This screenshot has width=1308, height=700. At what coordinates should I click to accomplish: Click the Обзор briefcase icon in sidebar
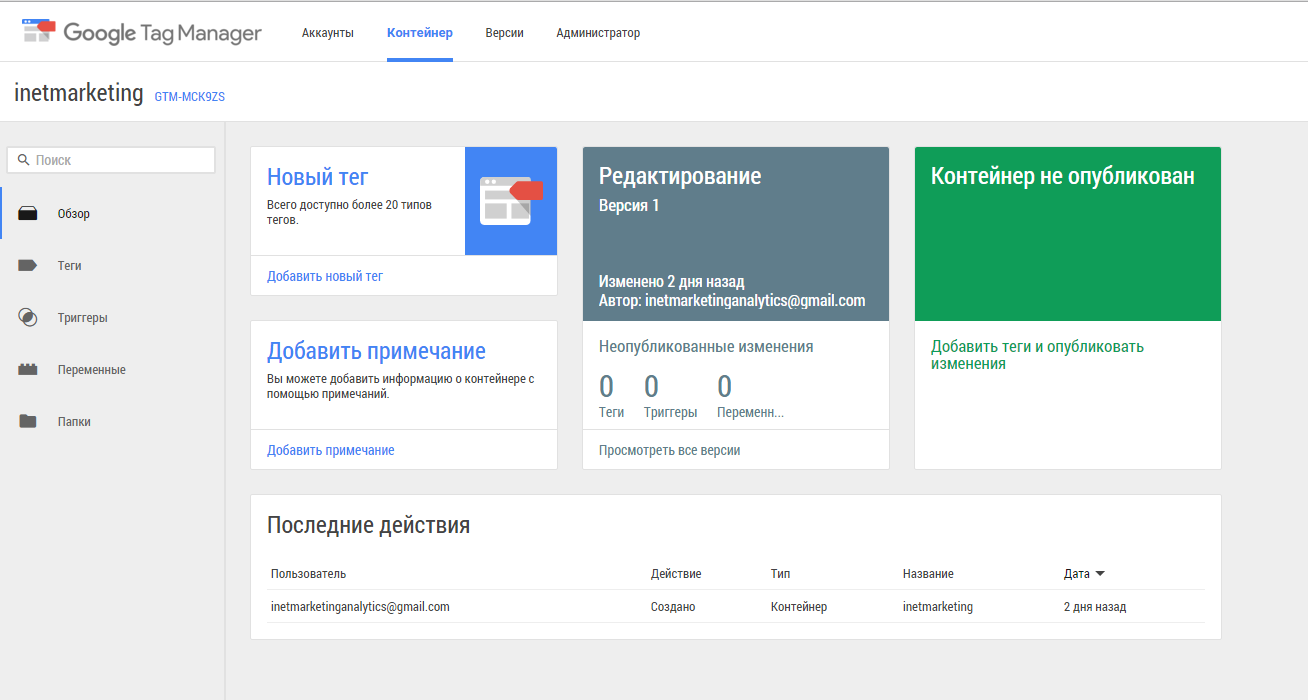pos(28,214)
